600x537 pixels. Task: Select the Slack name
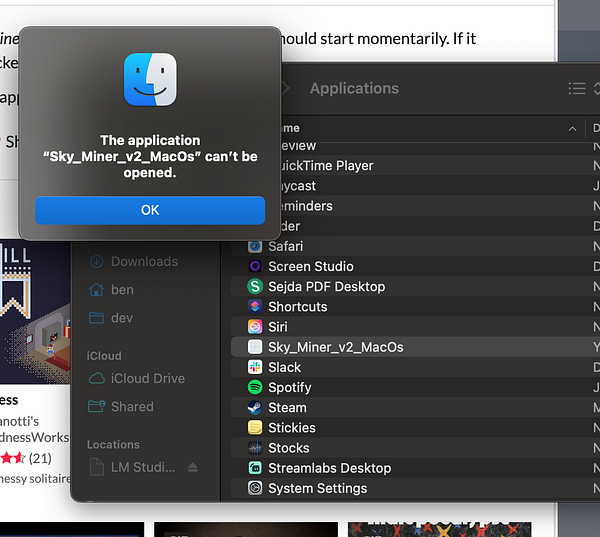click(284, 367)
